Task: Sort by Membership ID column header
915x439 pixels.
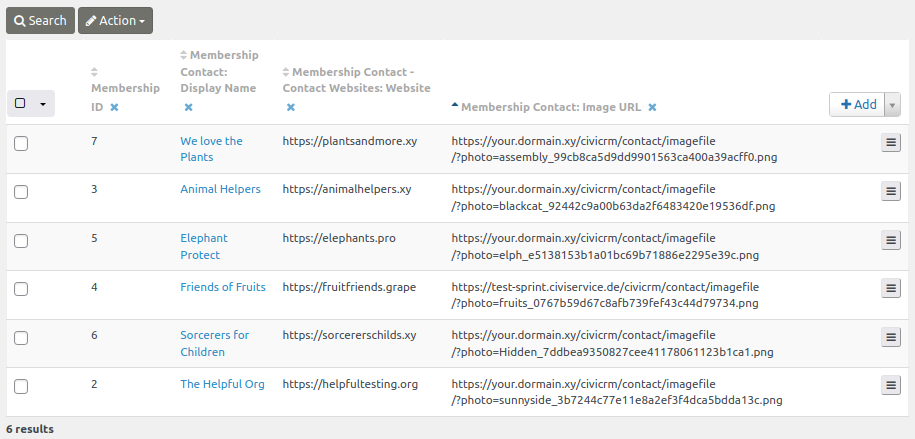Action: 125,88
